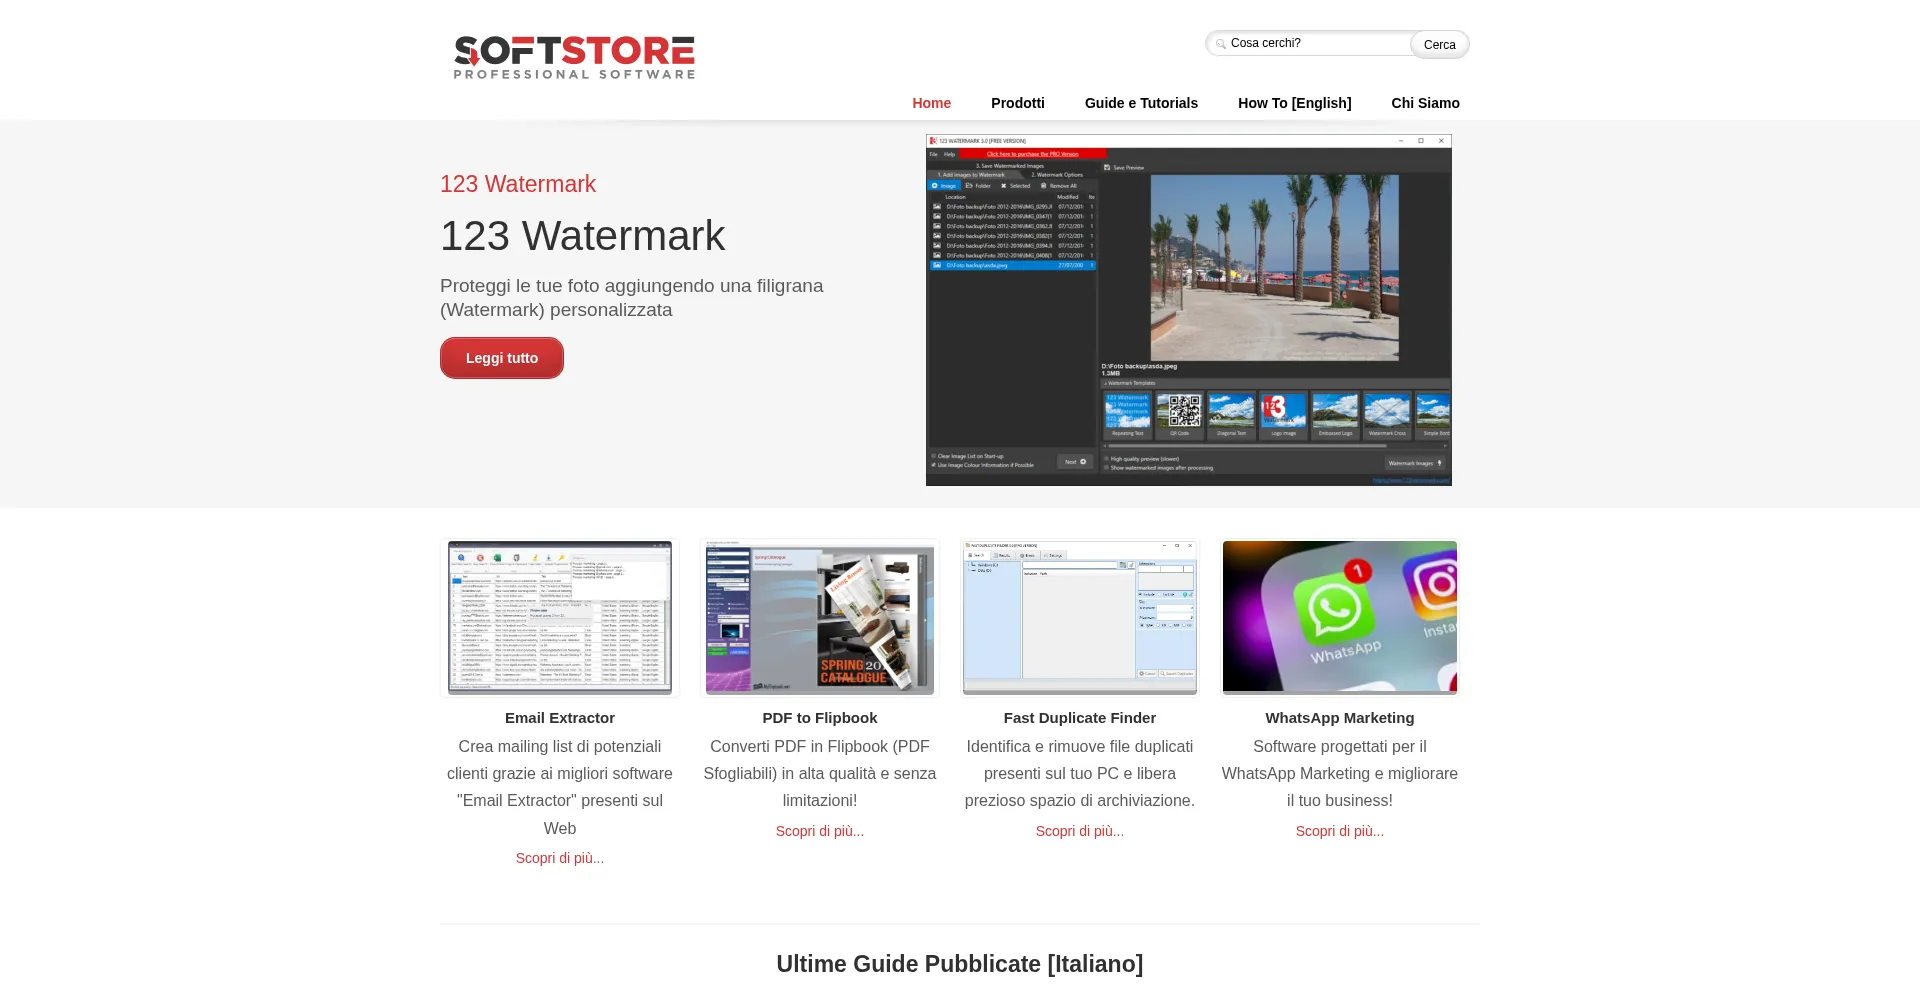Click the large '123 Watermark' heading
This screenshot has height=993, width=1920.
tap(582, 236)
